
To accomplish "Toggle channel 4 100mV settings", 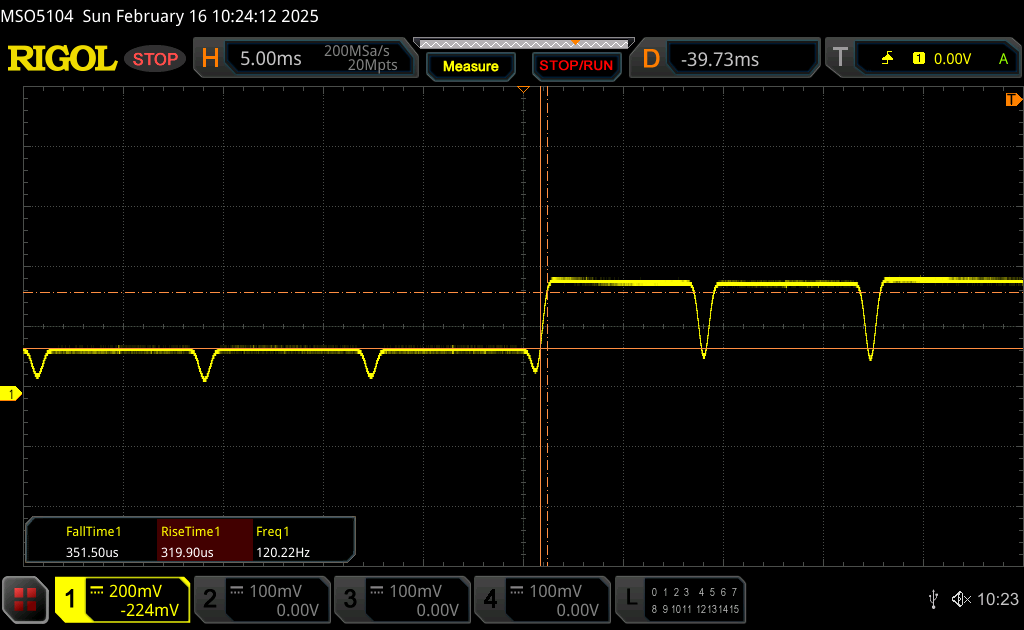I will coord(542,600).
